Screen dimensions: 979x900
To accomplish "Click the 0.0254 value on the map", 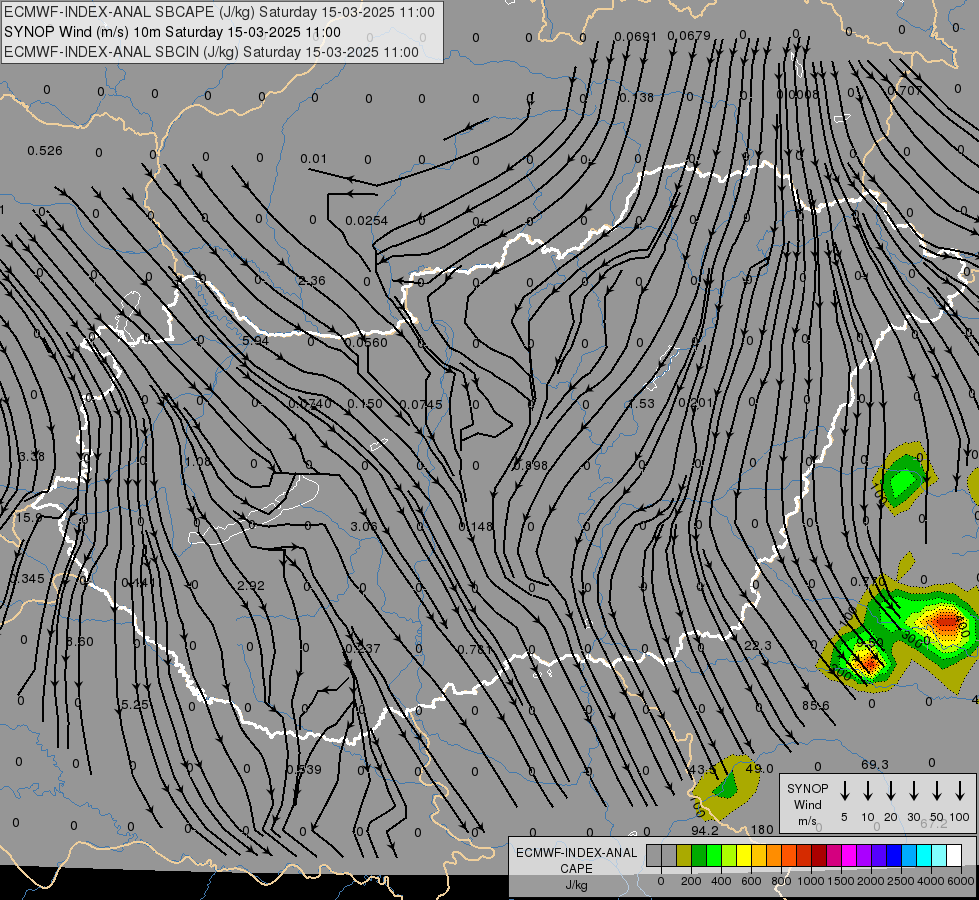I will pyautogui.click(x=367, y=220).
